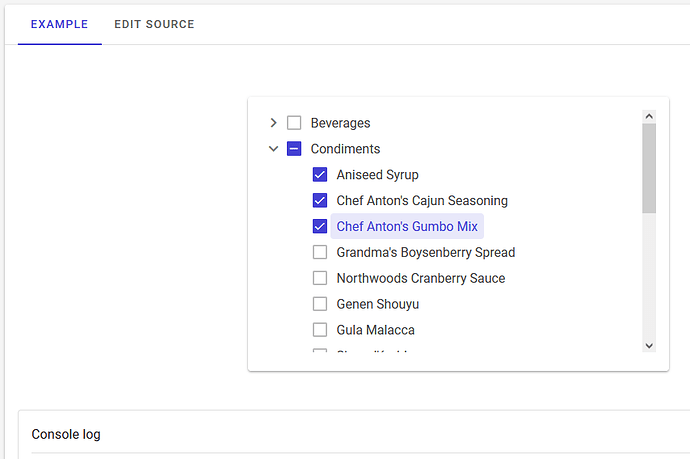
Task: Check Northwoods Cranberry Sauce checkbox
Action: pos(320,278)
